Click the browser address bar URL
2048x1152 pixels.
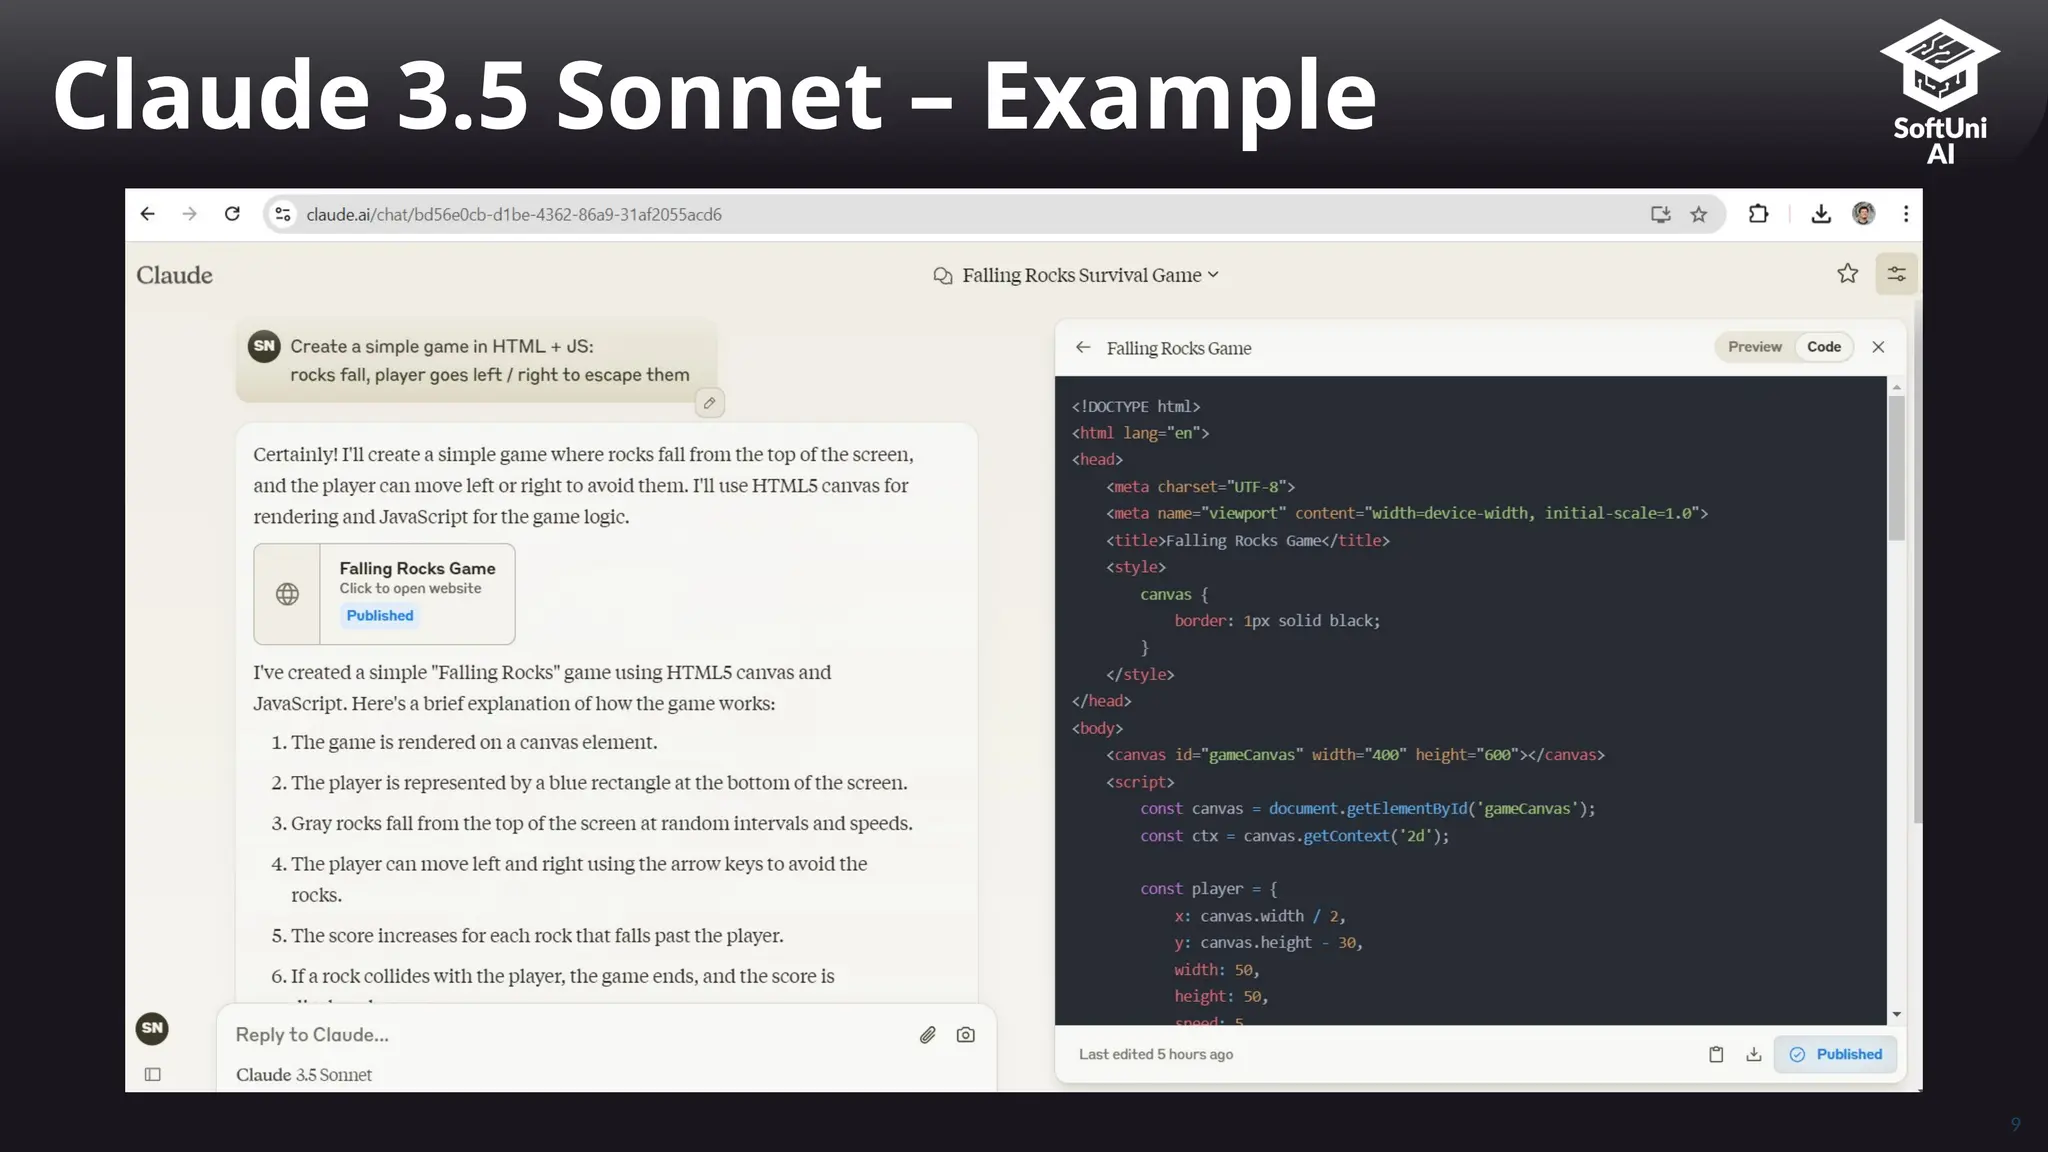pos(514,214)
